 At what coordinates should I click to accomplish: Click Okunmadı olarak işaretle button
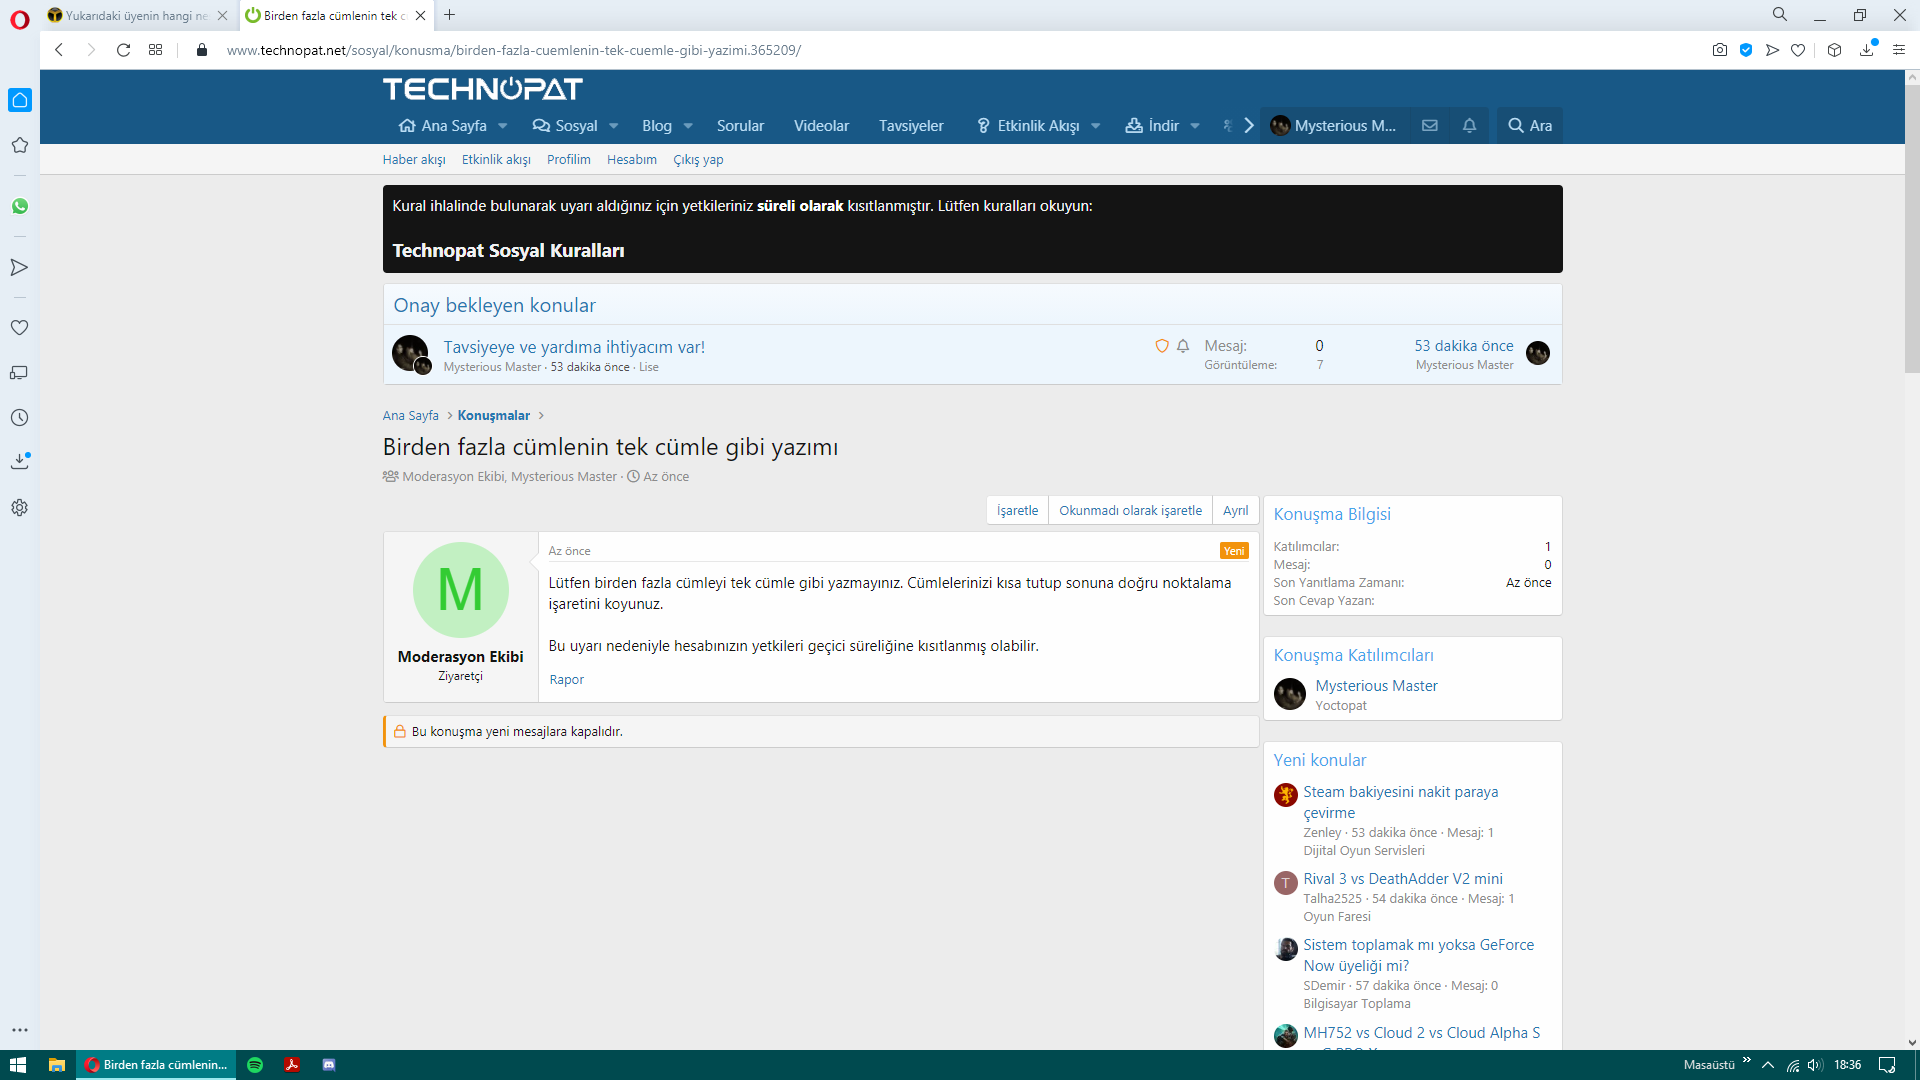(1130, 510)
